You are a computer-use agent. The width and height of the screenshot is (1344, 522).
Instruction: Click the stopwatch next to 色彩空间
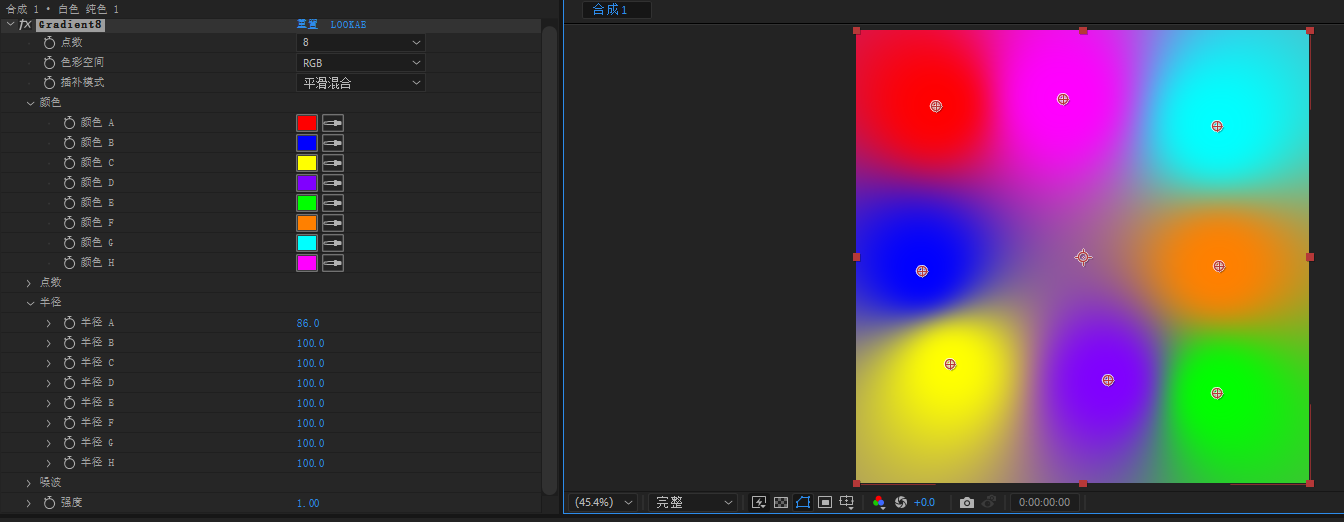pyautogui.click(x=50, y=62)
